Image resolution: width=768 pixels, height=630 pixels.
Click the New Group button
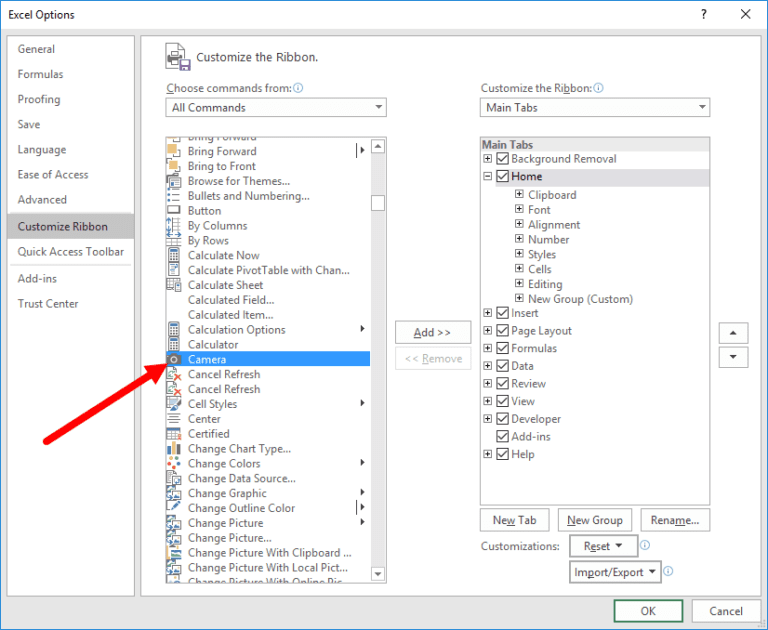[x=594, y=520]
